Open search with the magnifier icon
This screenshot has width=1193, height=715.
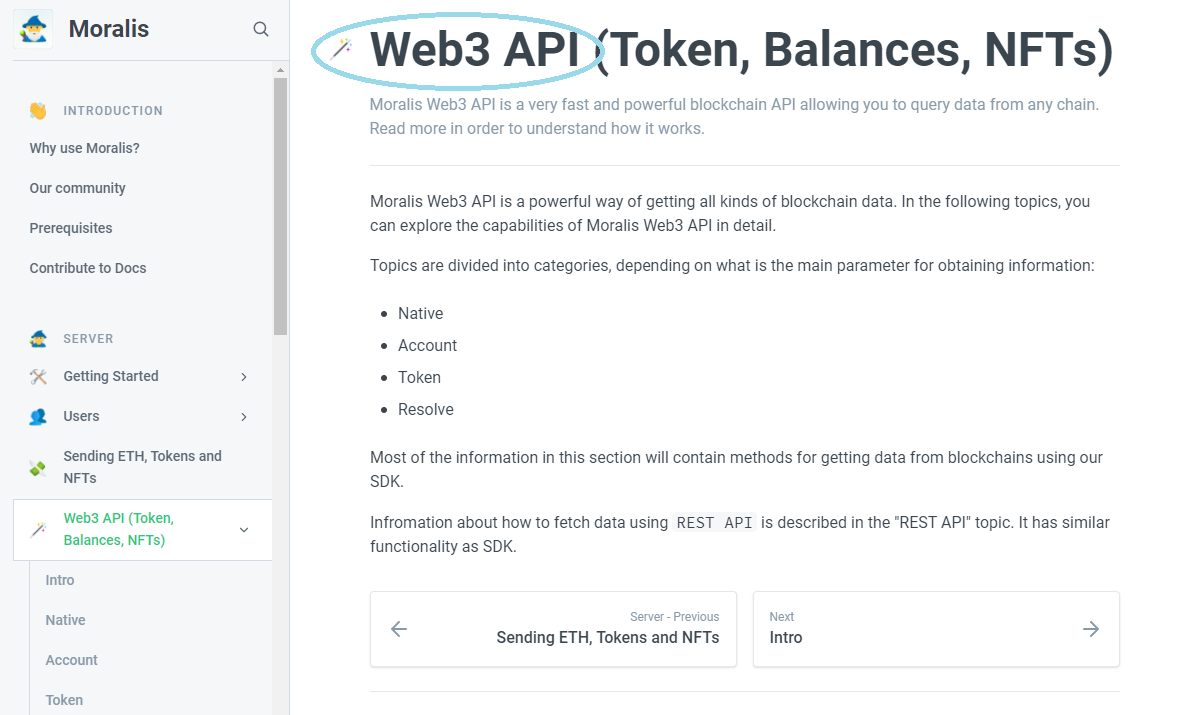[x=261, y=29]
